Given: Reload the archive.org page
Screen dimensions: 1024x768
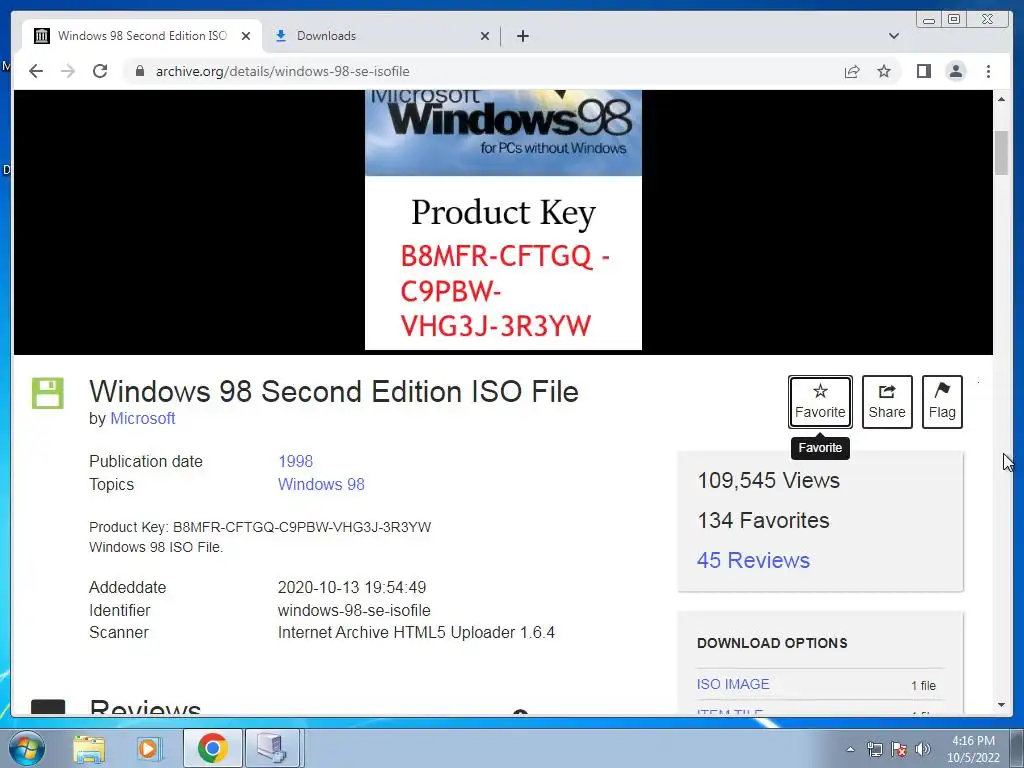Looking at the screenshot, I should click(100, 71).
